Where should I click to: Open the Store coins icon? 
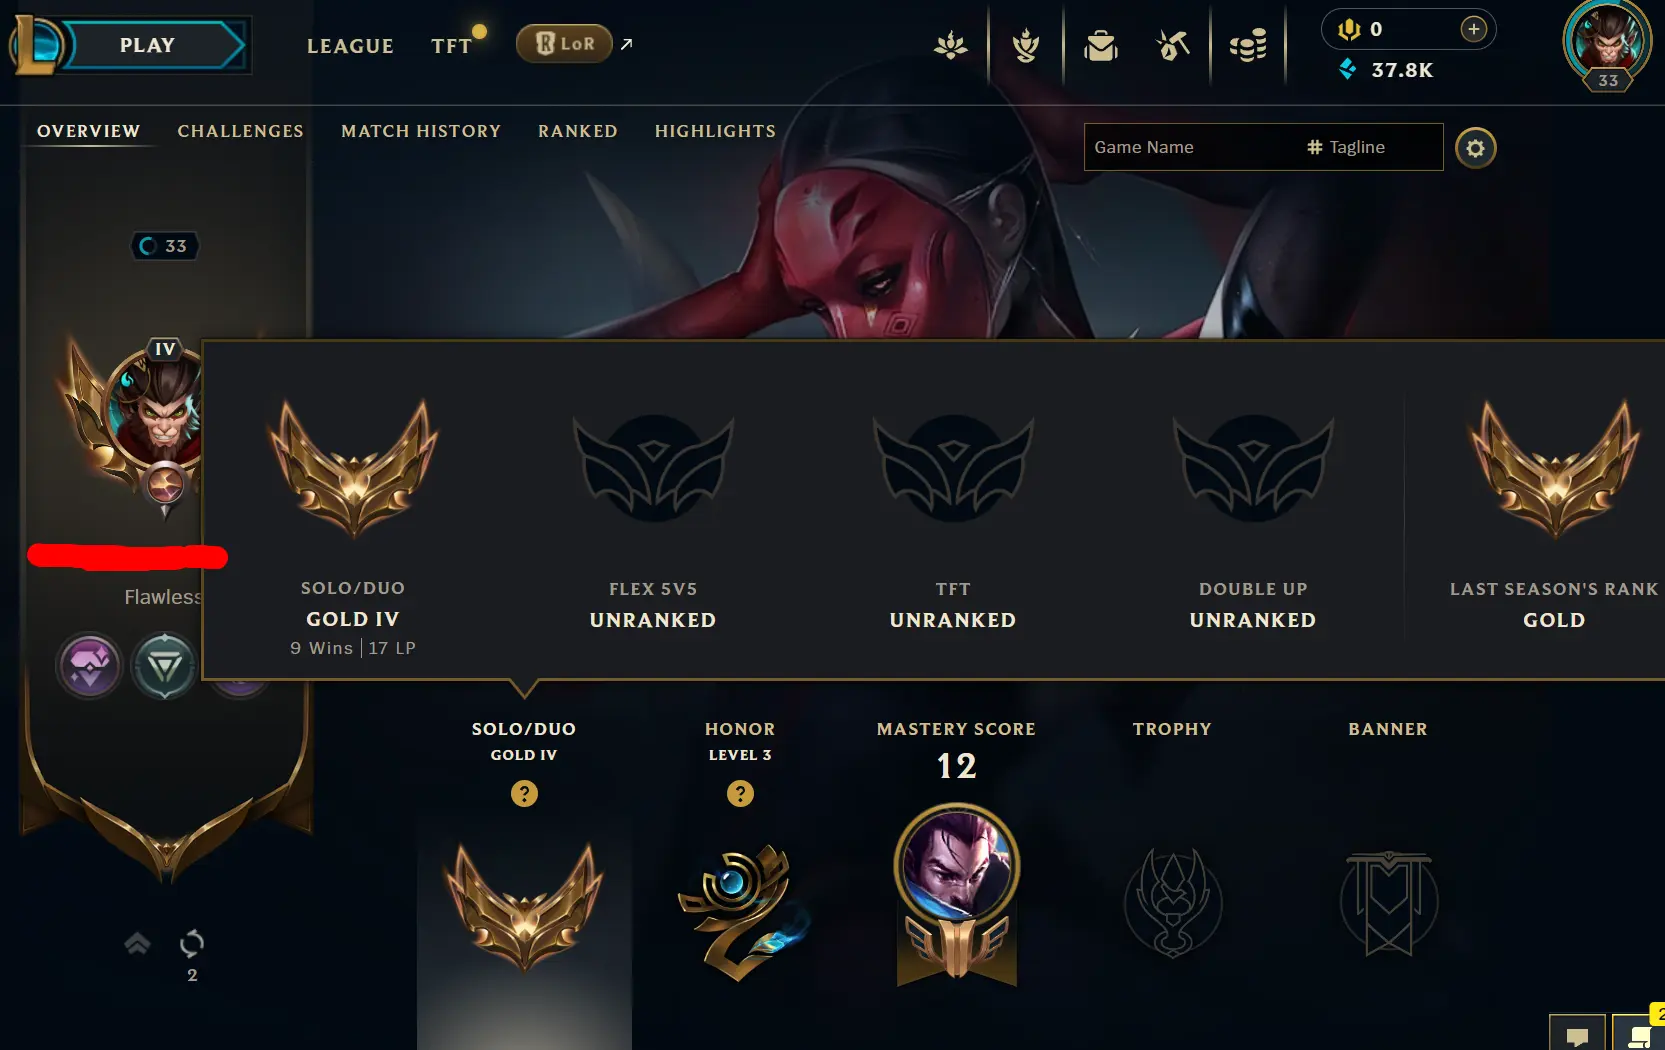click(x=1248, y=46)
